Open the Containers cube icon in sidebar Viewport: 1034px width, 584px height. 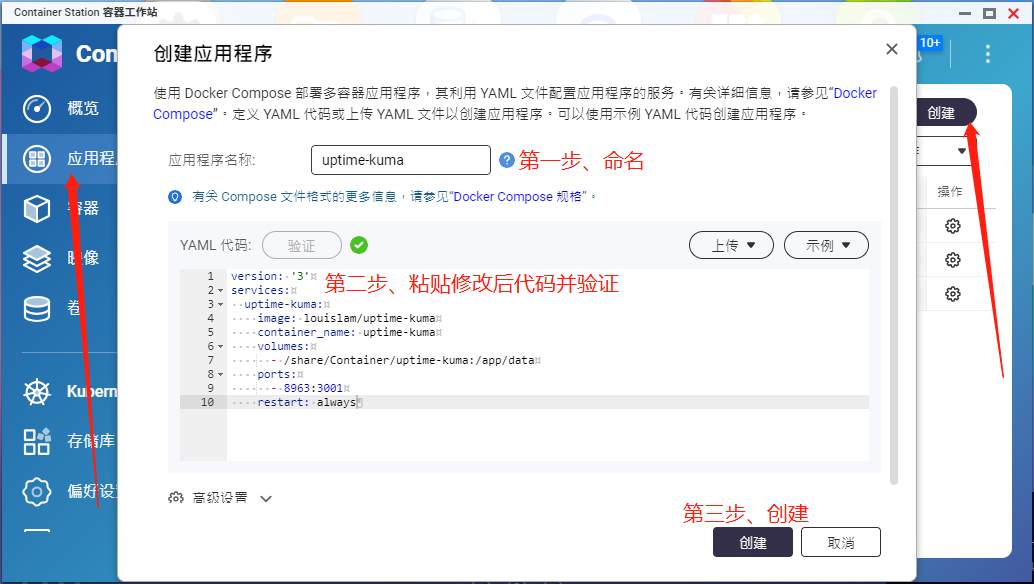click(37, 209)
